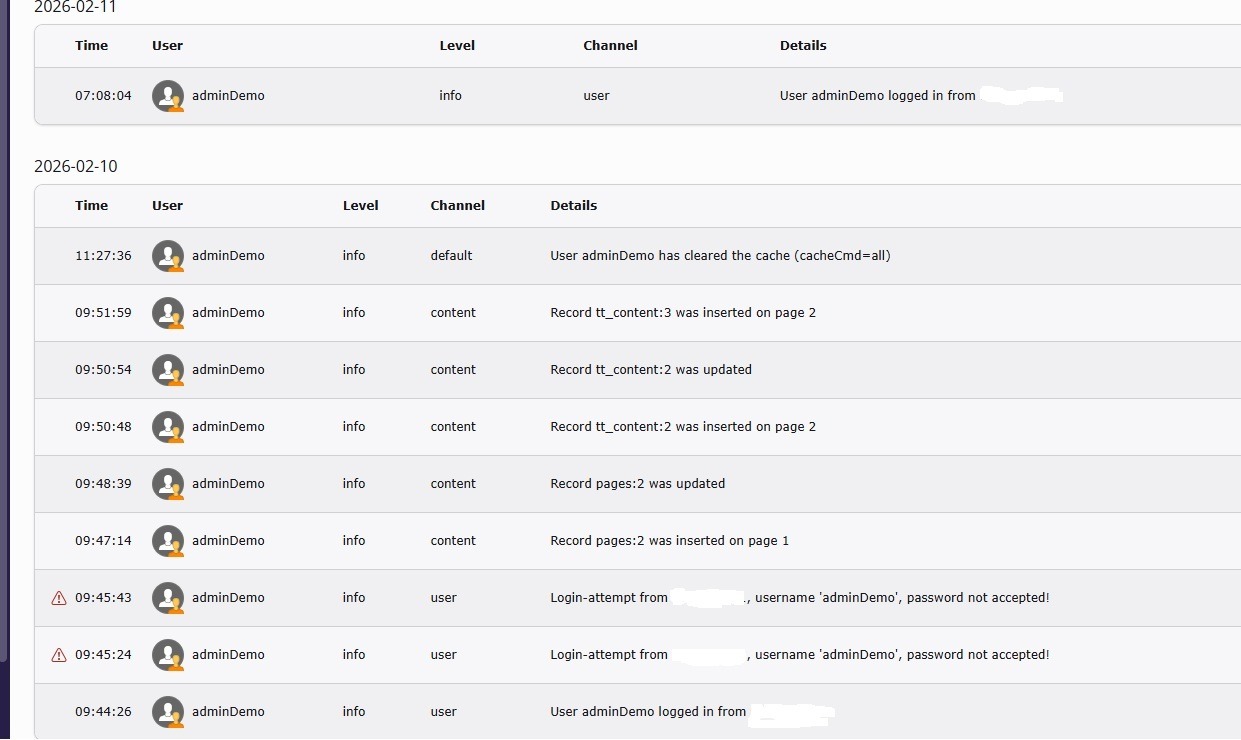Click the avatar on the 'Record pages:2 was updated' row
This screenshot has height=740, width=1241.
point(168,483)
